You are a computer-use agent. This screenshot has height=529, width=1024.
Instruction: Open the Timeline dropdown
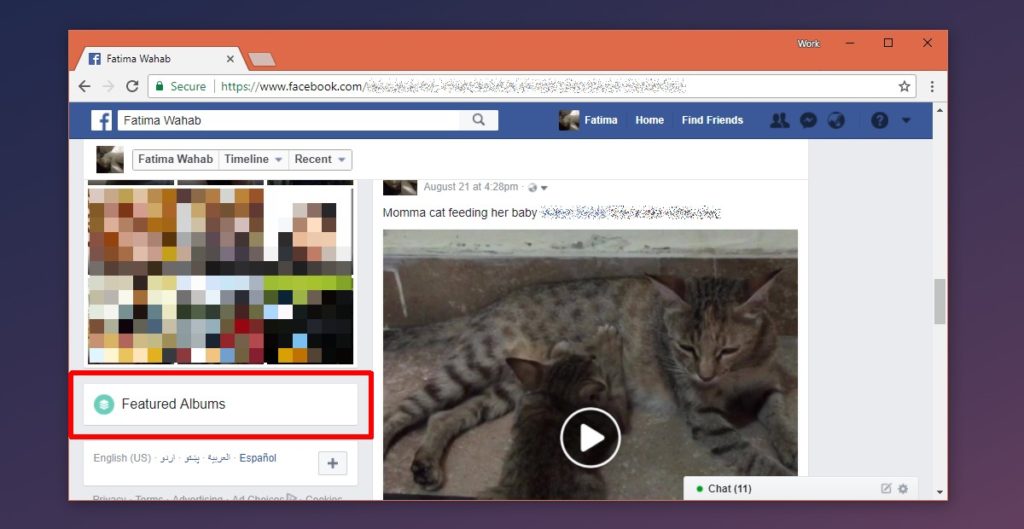point(253,159)
